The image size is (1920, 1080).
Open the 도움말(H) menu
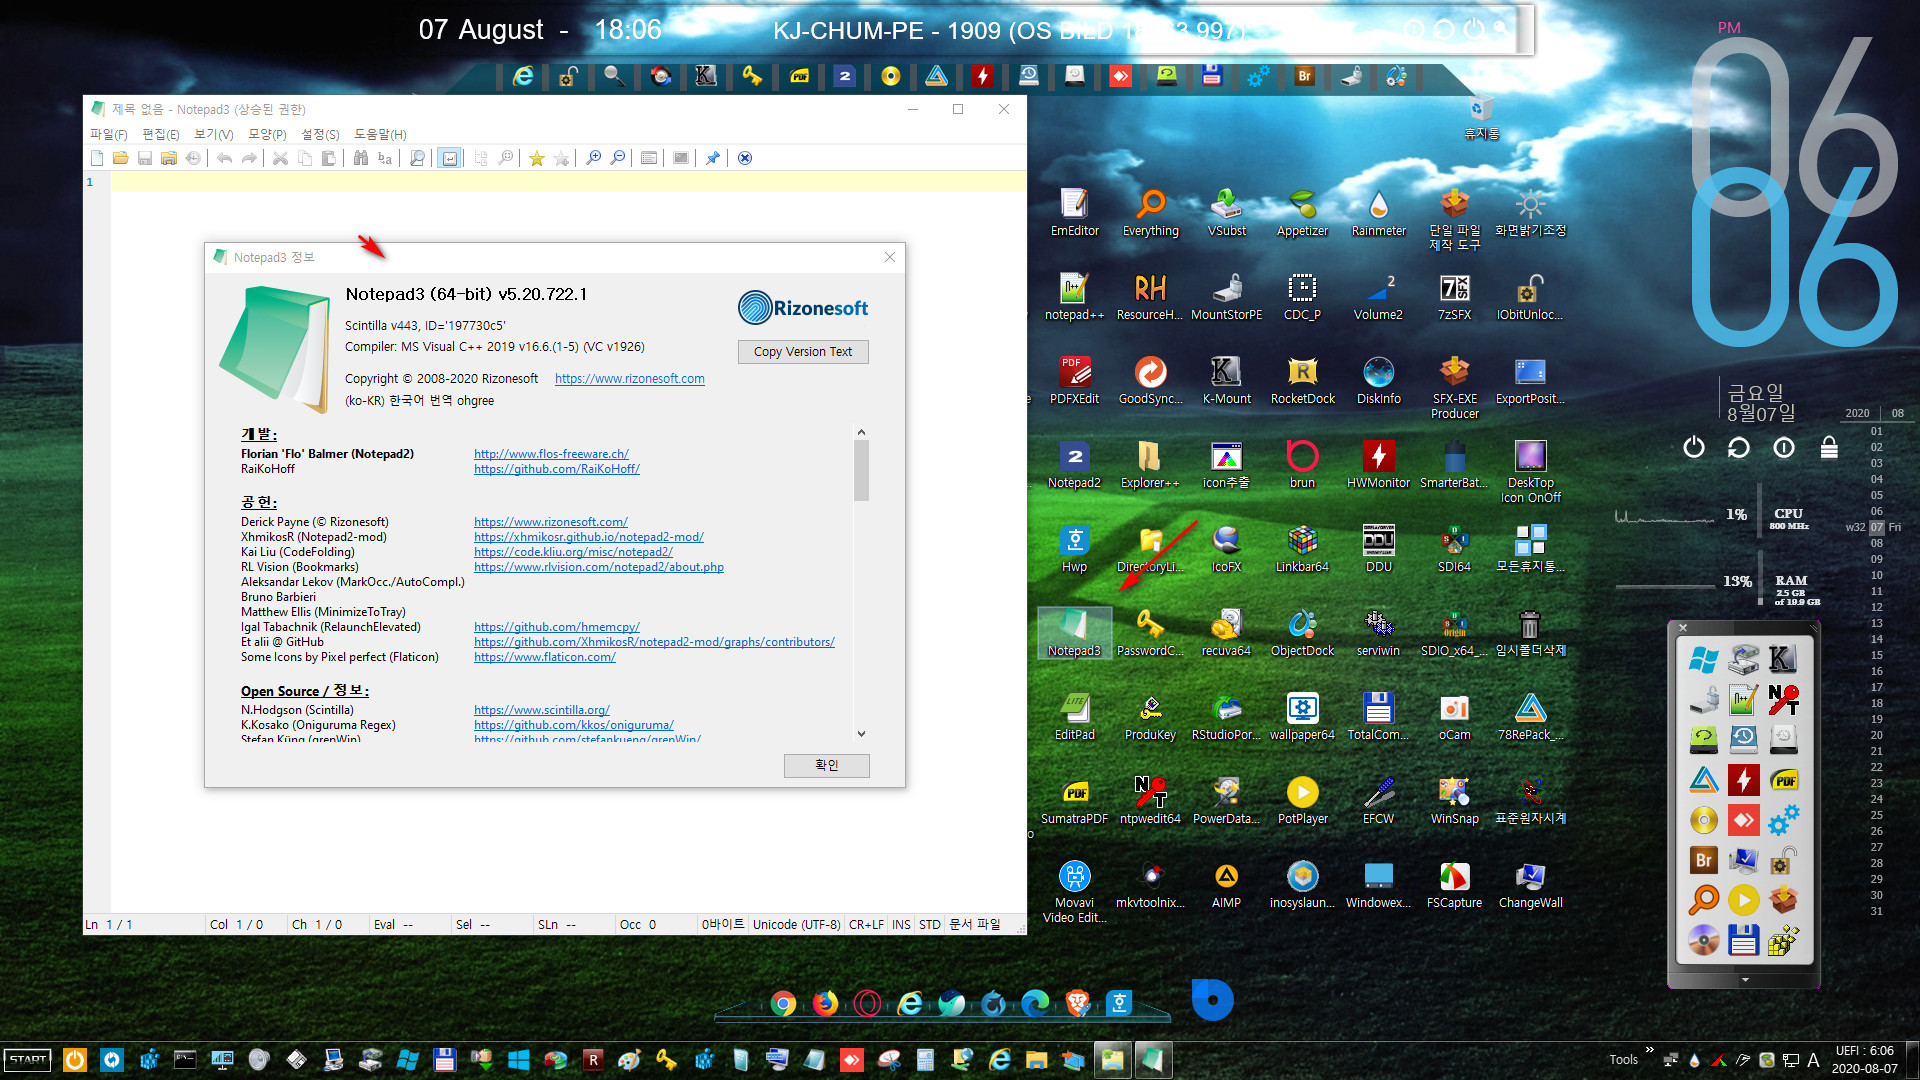(x=380, y=134)
